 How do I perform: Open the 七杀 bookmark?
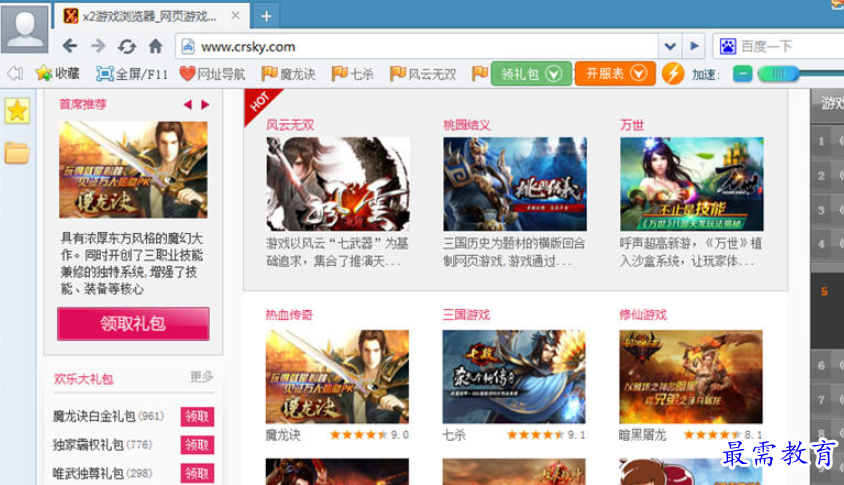pos(353,74)
